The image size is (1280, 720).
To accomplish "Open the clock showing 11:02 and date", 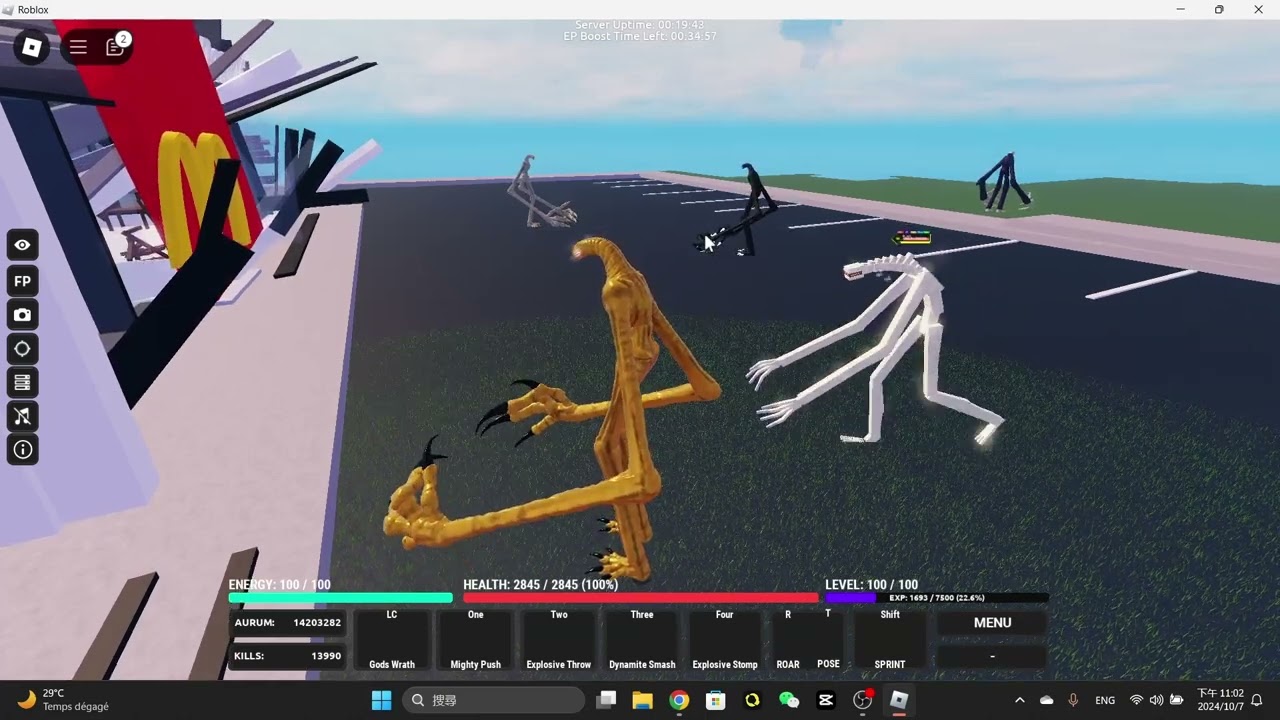I will tap(1220, 700).
